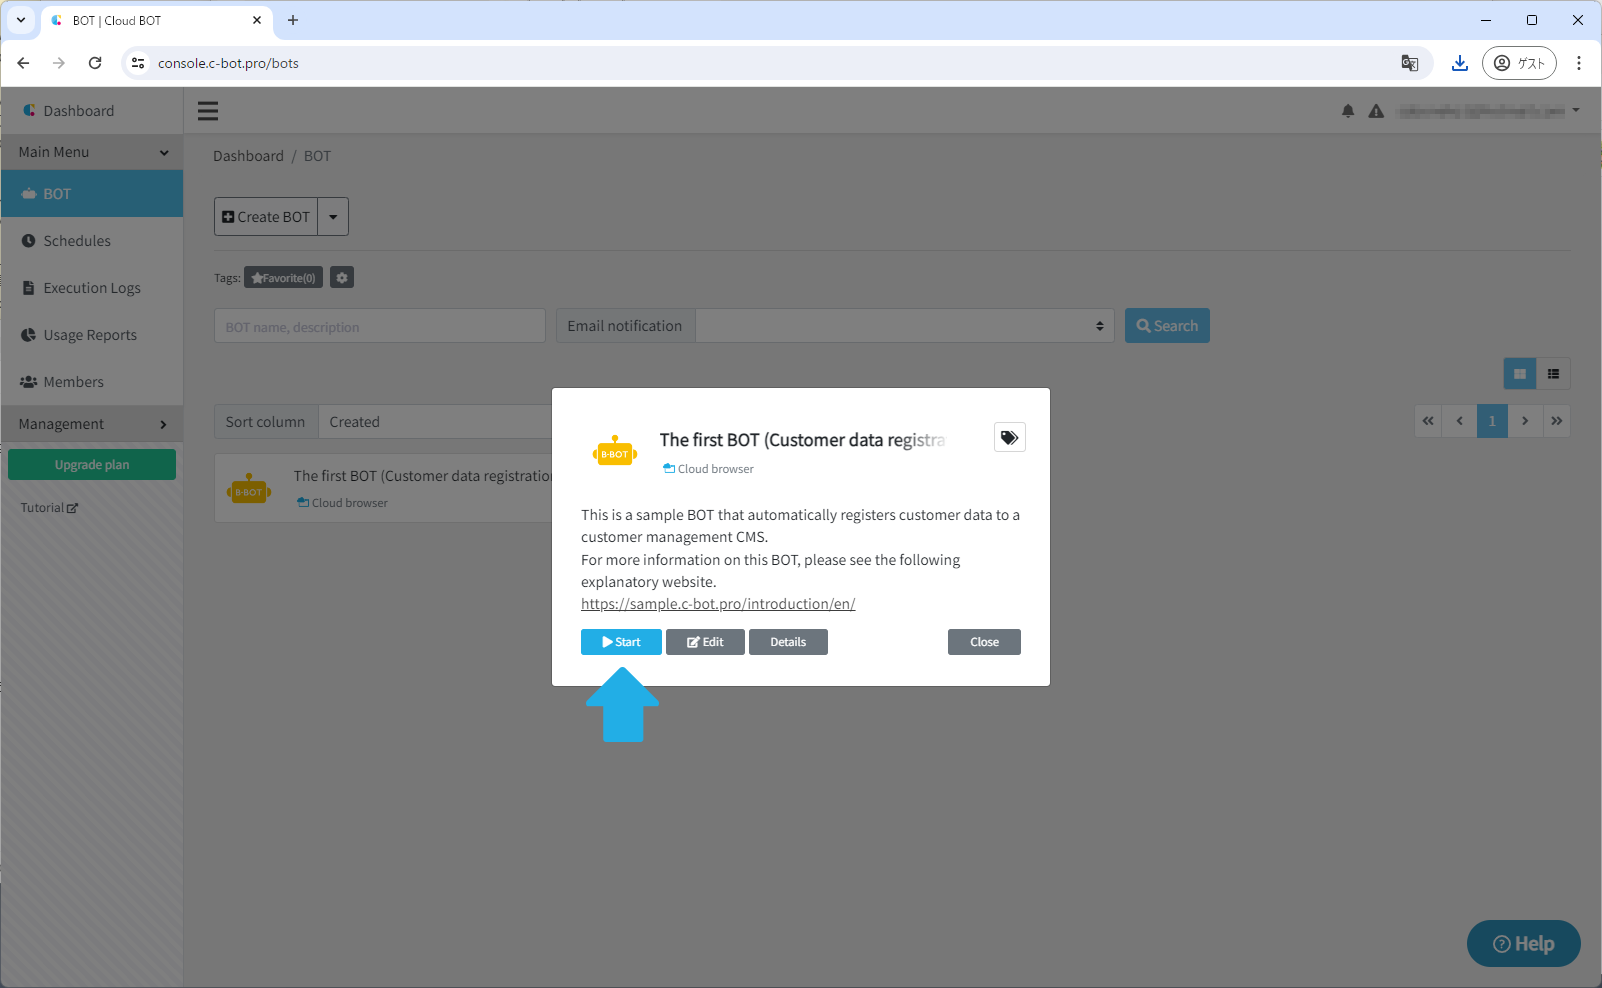Click the tag icon in the BOT dialog
The image size is (1602, 988).
1009,438
